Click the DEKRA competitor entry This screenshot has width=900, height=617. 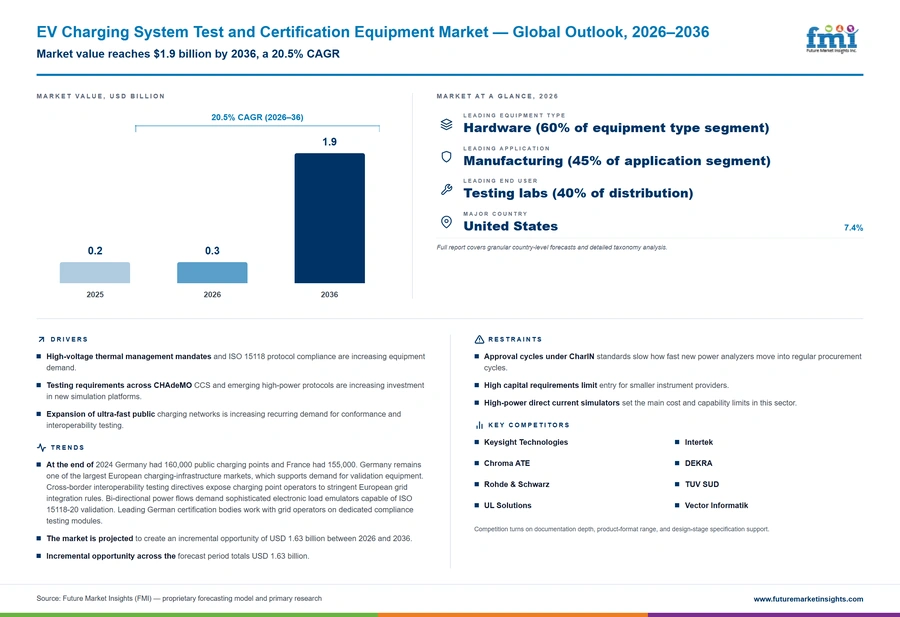698,463
